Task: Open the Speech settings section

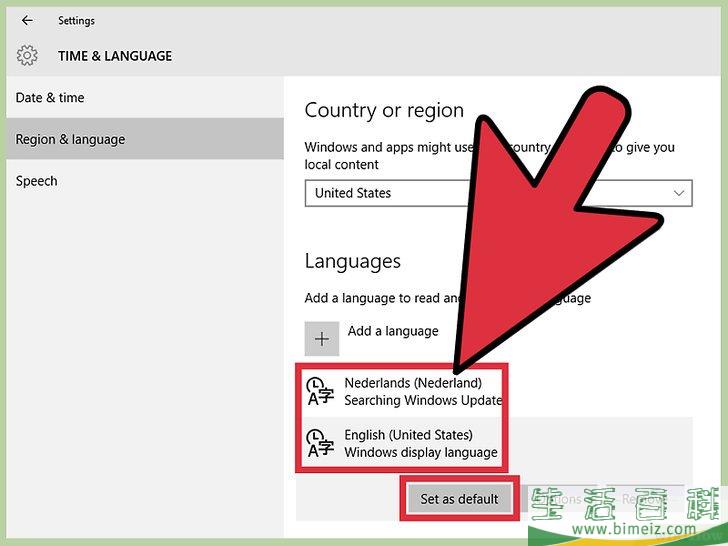Action: click(x=145, y=181)
